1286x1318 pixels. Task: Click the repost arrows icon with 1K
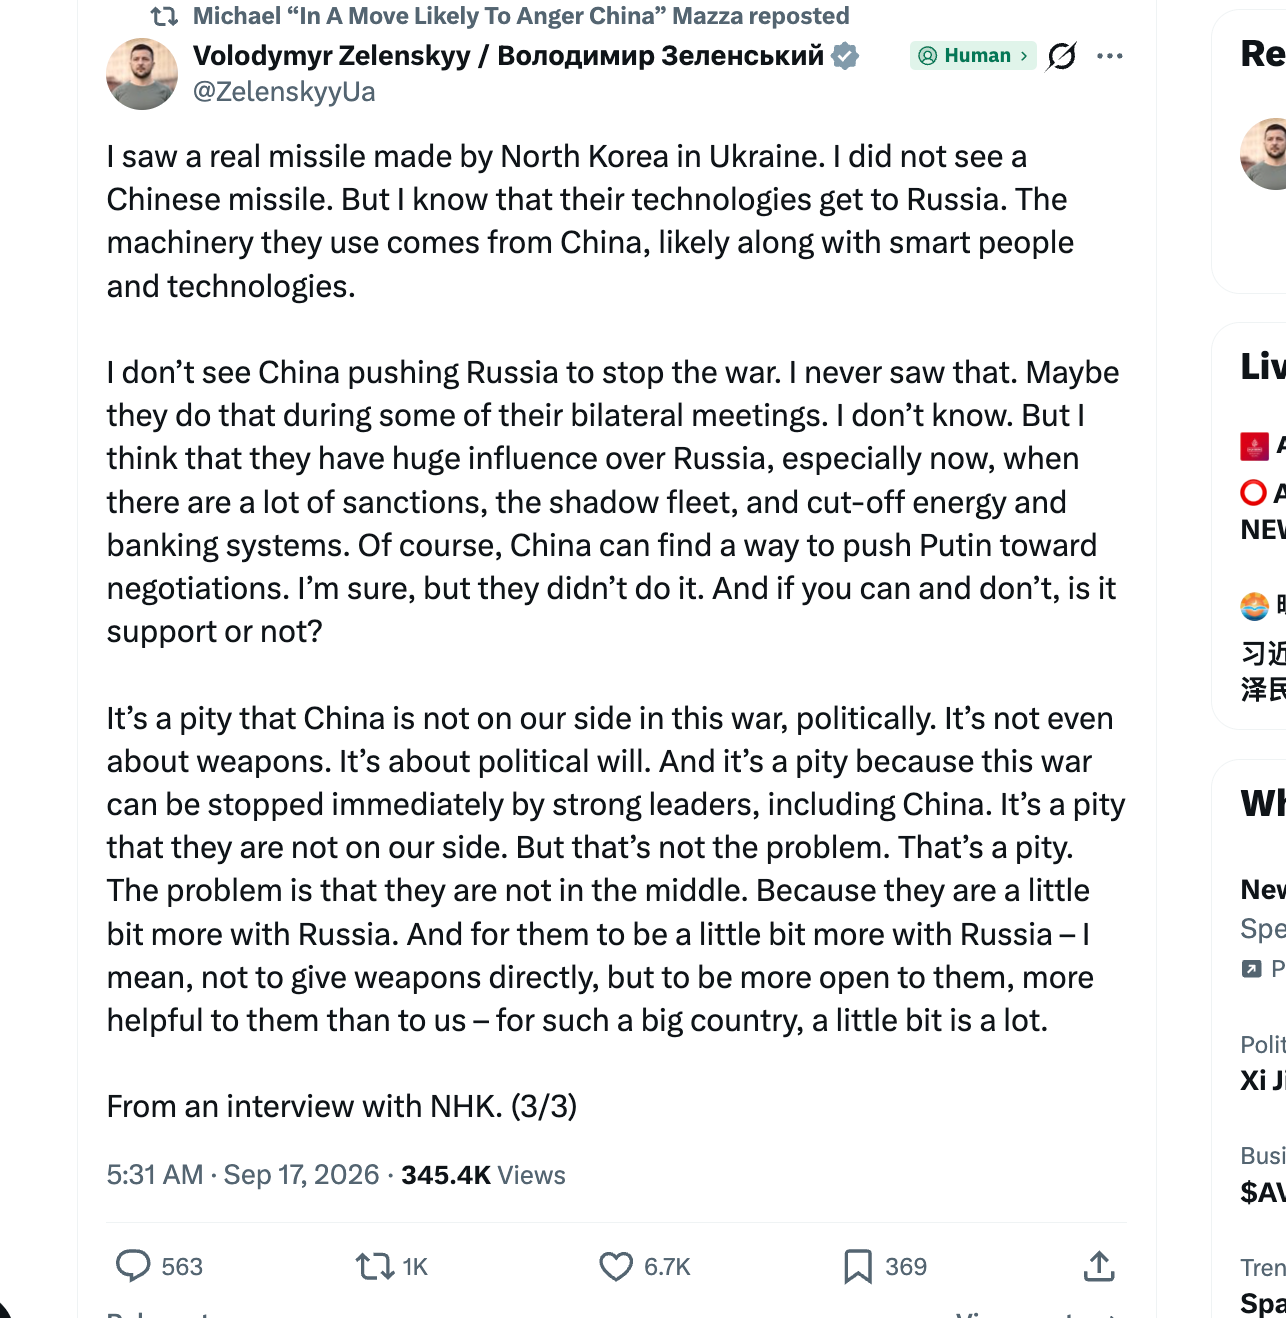tap(374, 1267)
